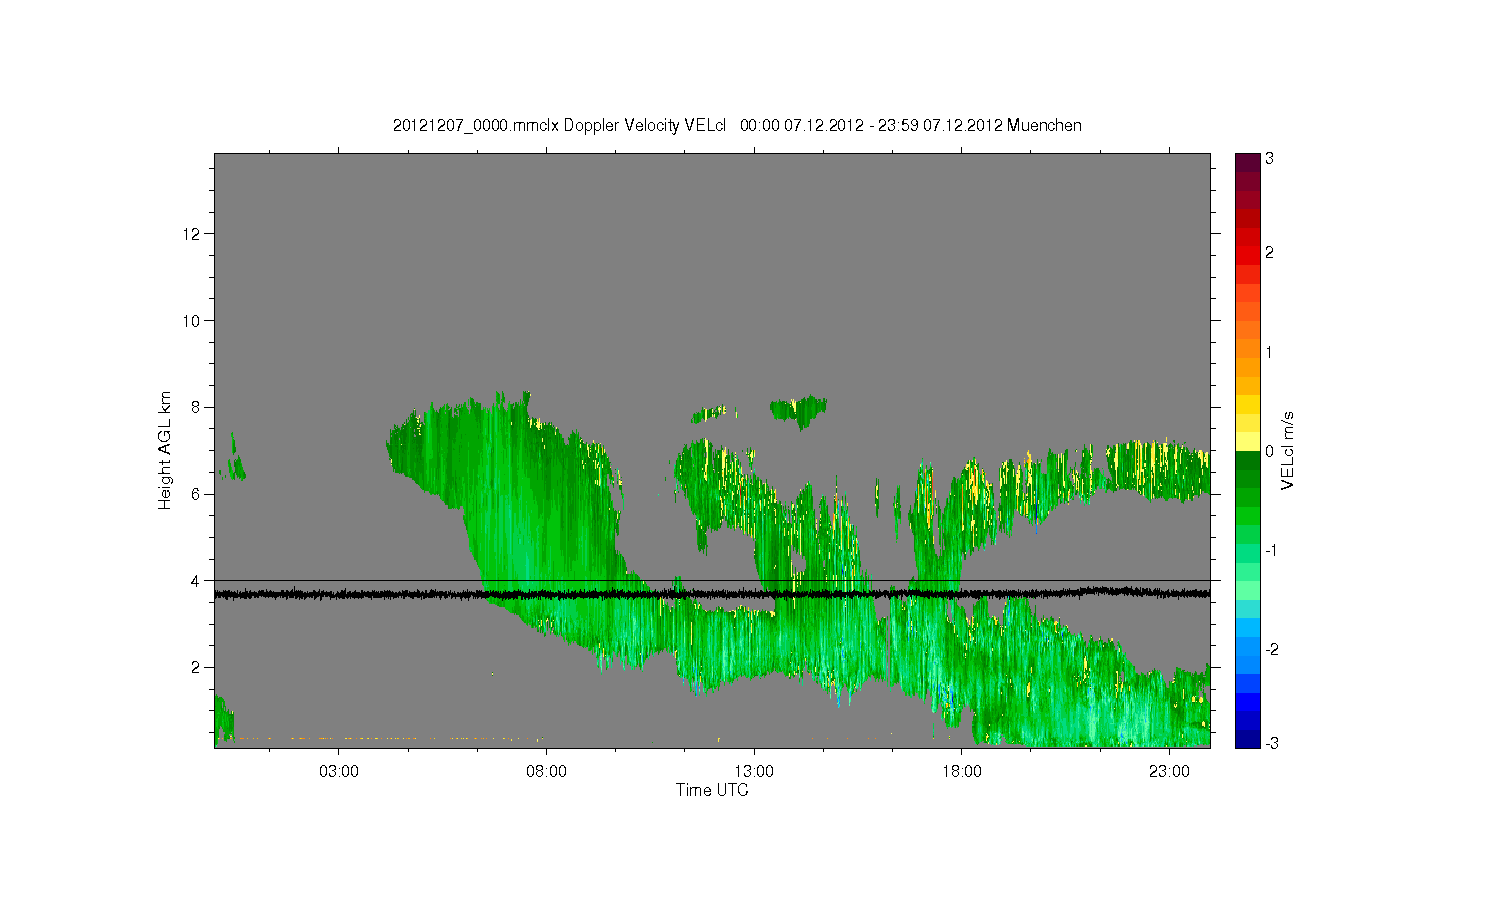The height and width of the screenshot is (900, 1500).
Task: Click the 13:00 time axis tick label
Action: click(754, 772)
